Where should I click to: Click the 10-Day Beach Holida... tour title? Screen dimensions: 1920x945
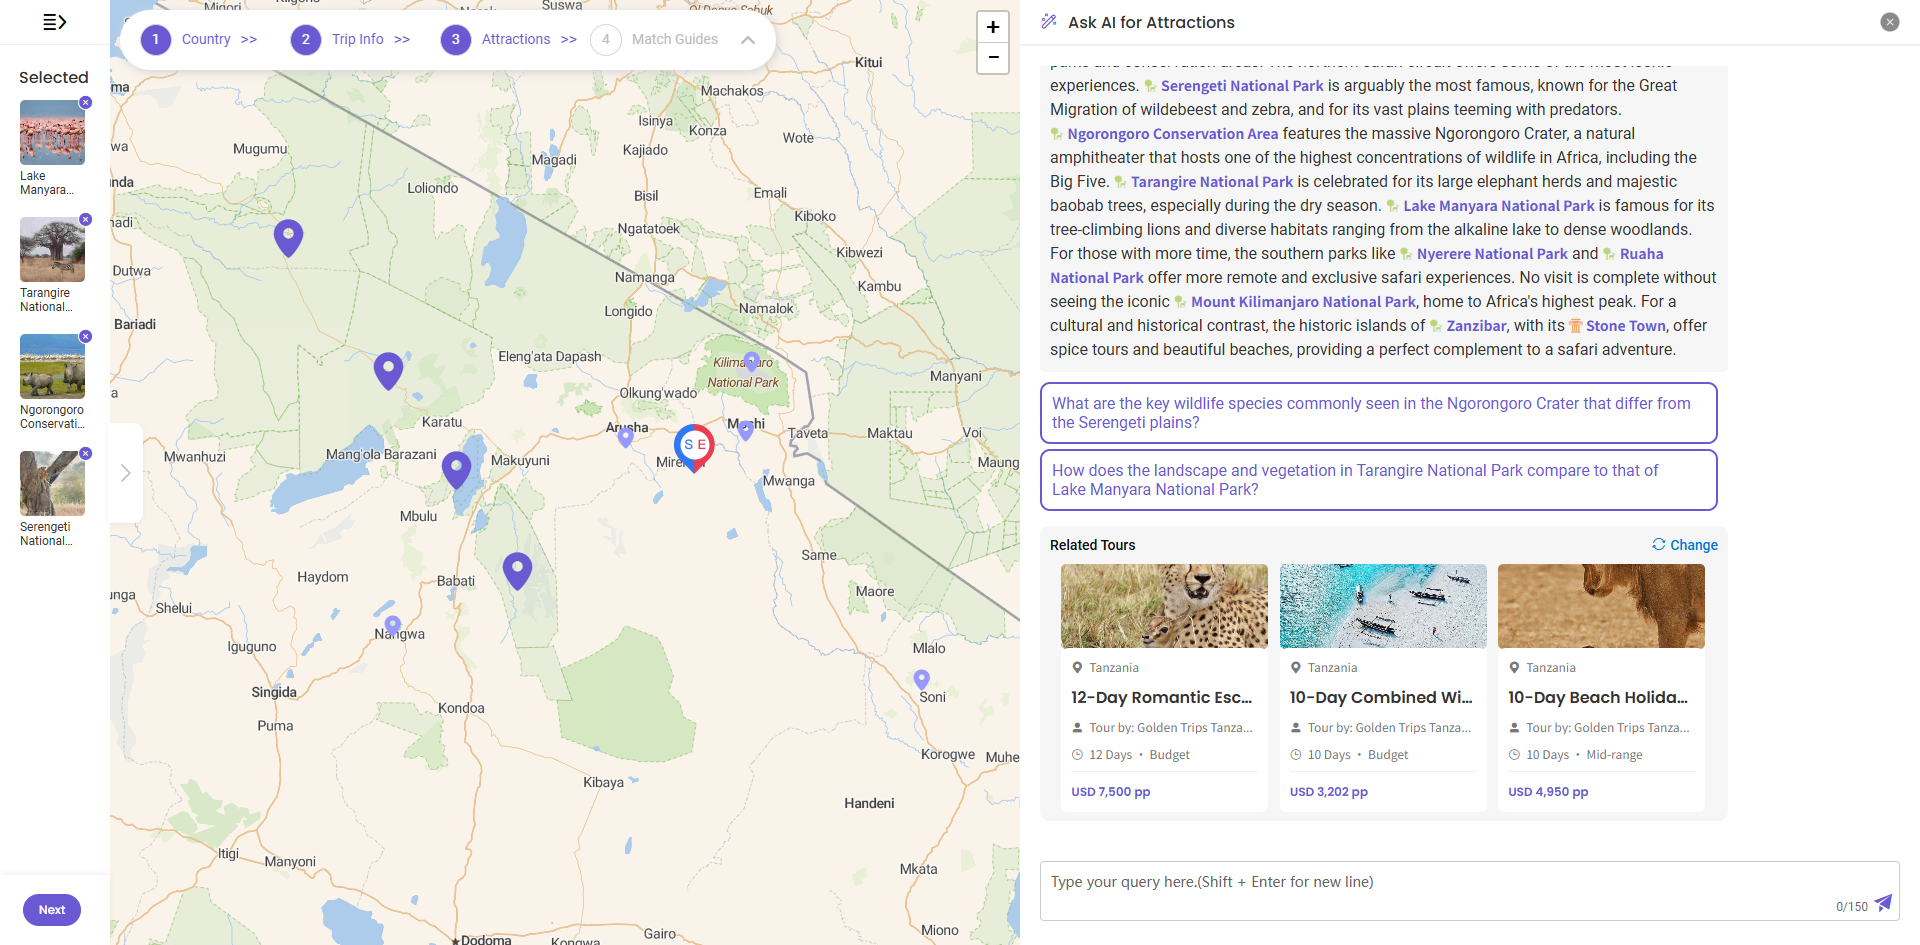[x=1597, y=697]
